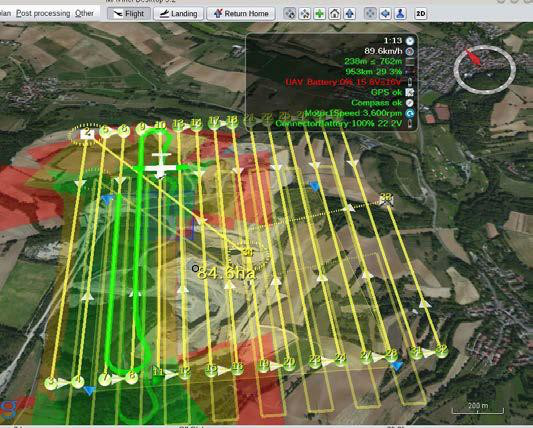Click the flight-time clock icon
533x428 pixels.
tap(410, 41)
